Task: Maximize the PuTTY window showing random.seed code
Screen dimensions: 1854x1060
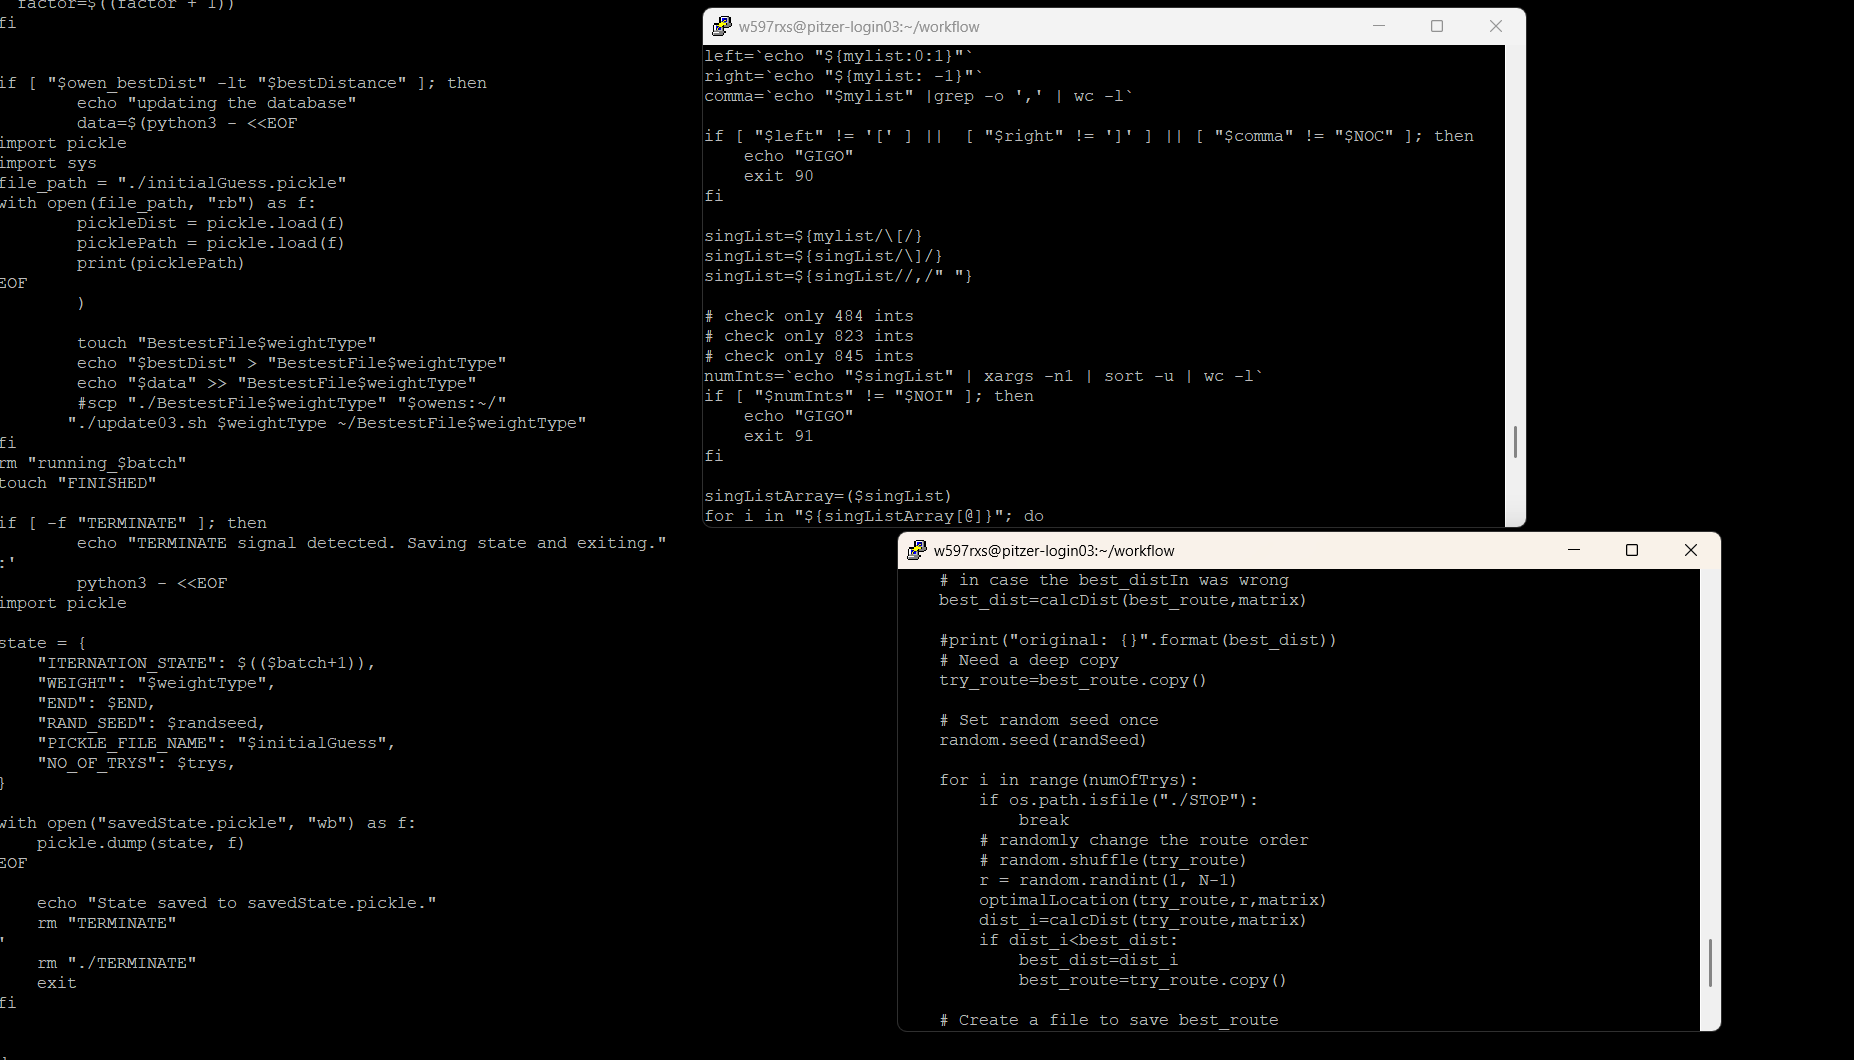Action: click(1632, 550)
